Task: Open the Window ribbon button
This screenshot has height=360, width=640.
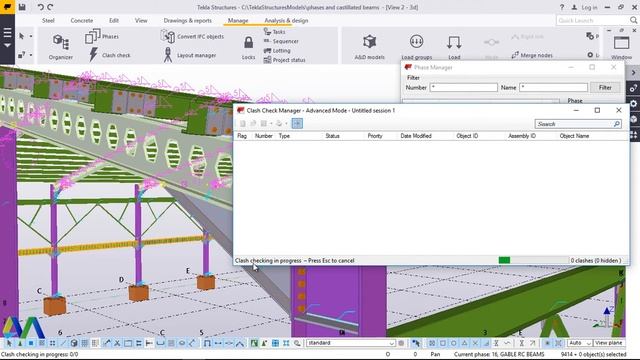Action: 621,47
